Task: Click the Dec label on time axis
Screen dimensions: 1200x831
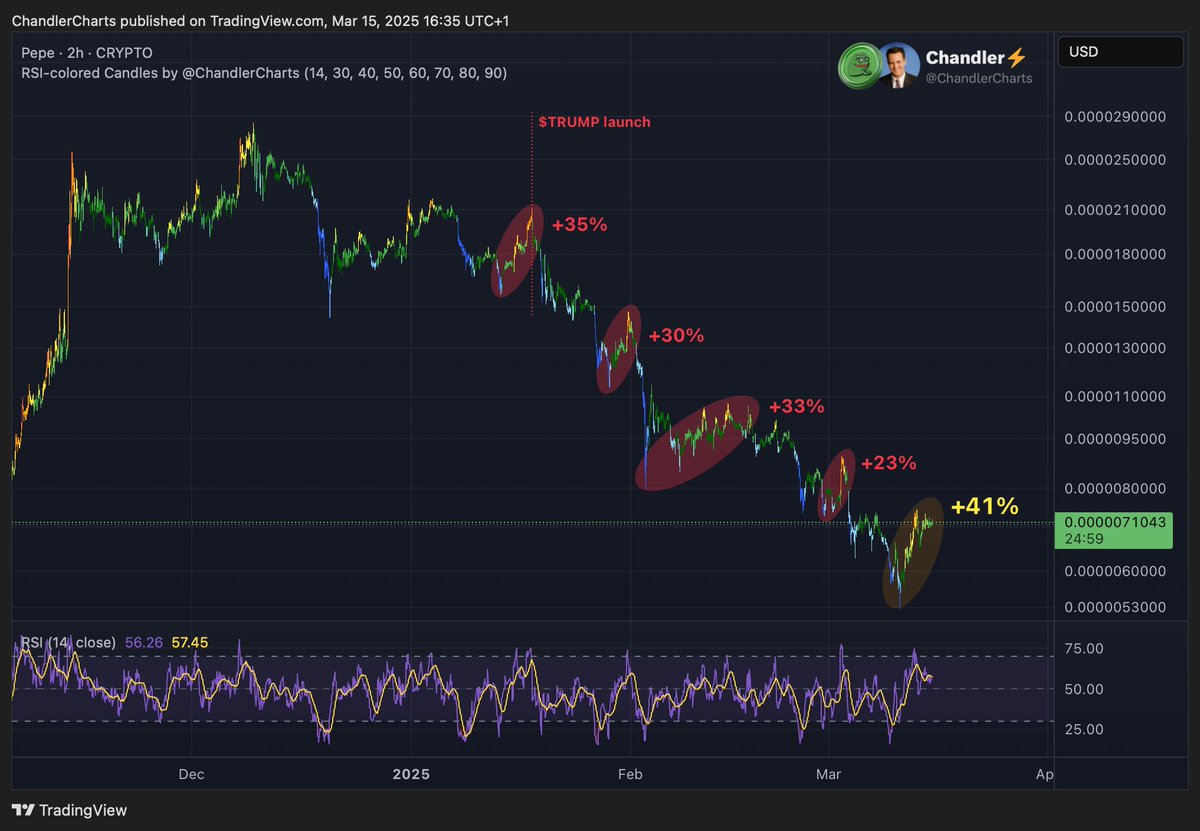Action: tap(191, 775)
